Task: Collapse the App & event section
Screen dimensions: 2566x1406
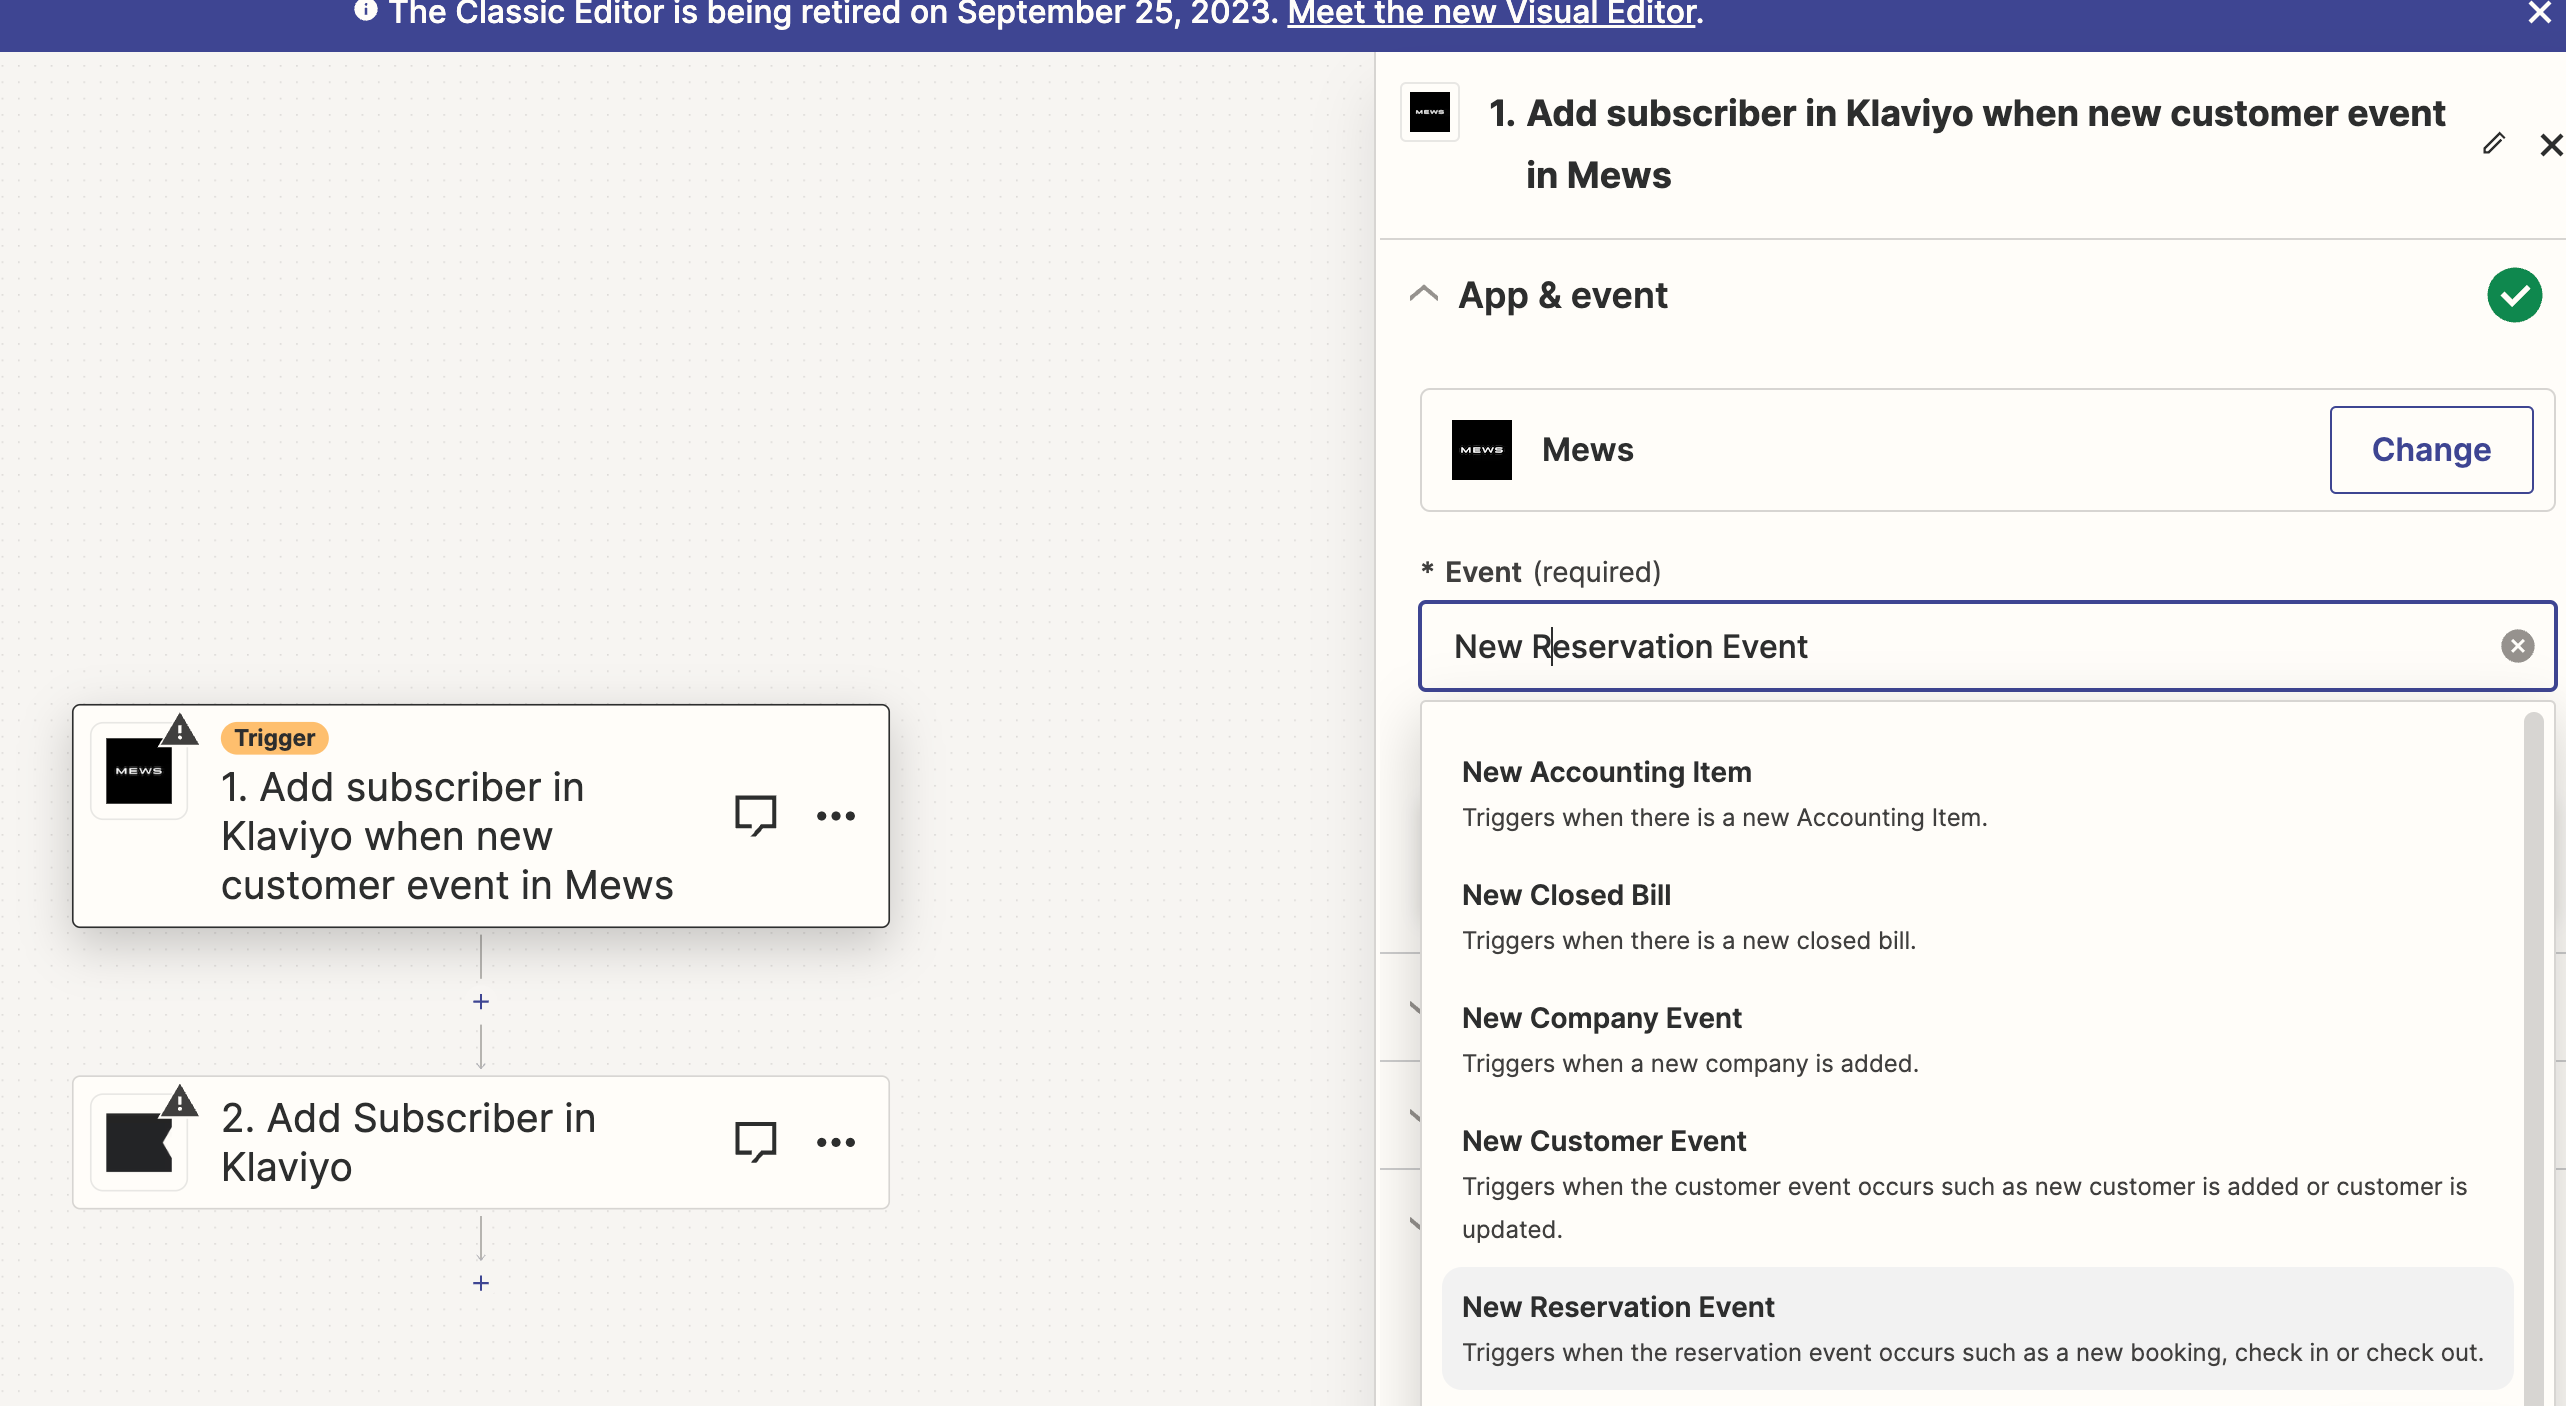Action: click(x=1424, y=294)
